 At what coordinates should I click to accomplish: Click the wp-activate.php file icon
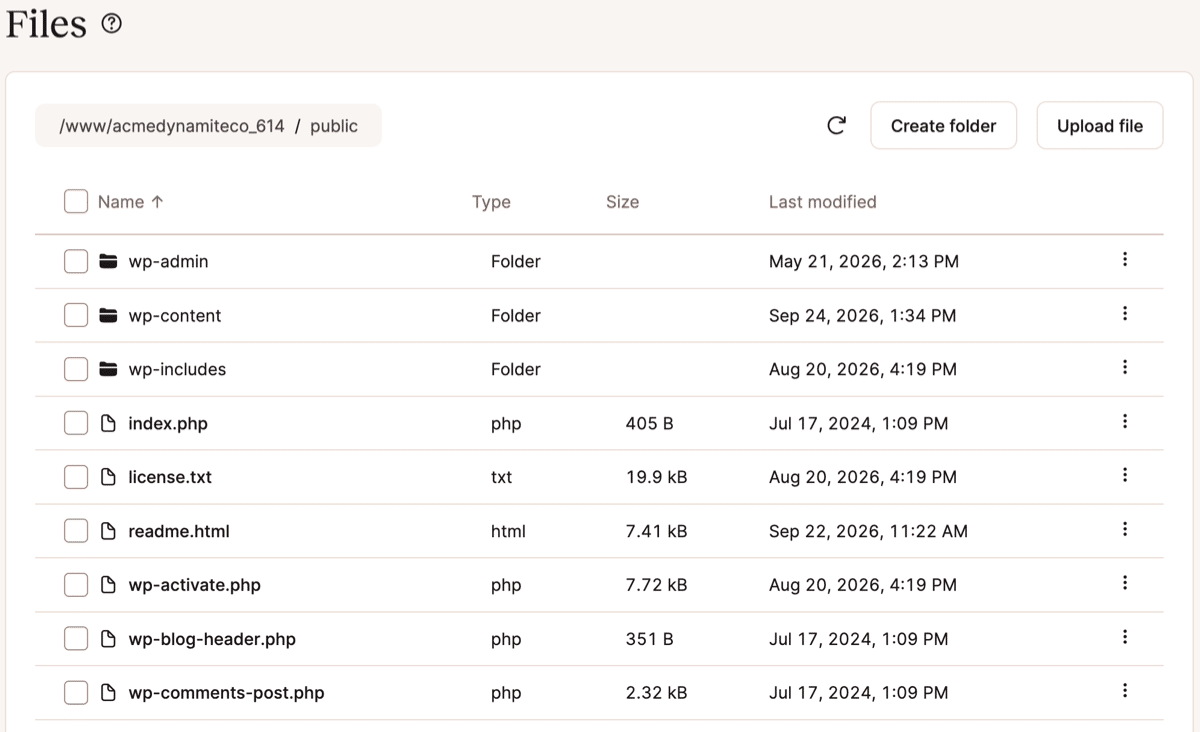tap(108, 585)
